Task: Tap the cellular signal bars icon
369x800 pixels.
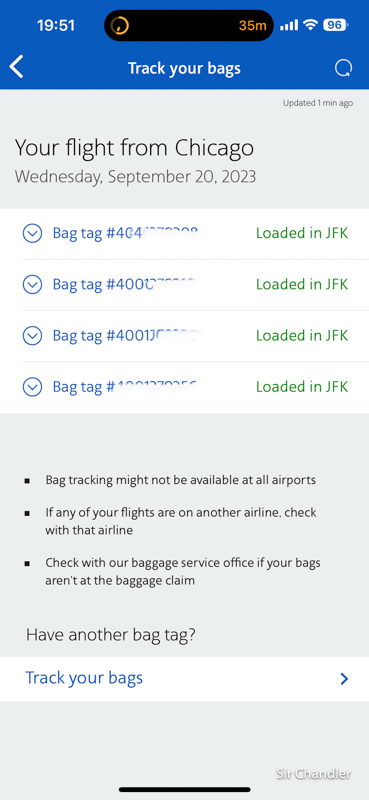Action: 289,25
